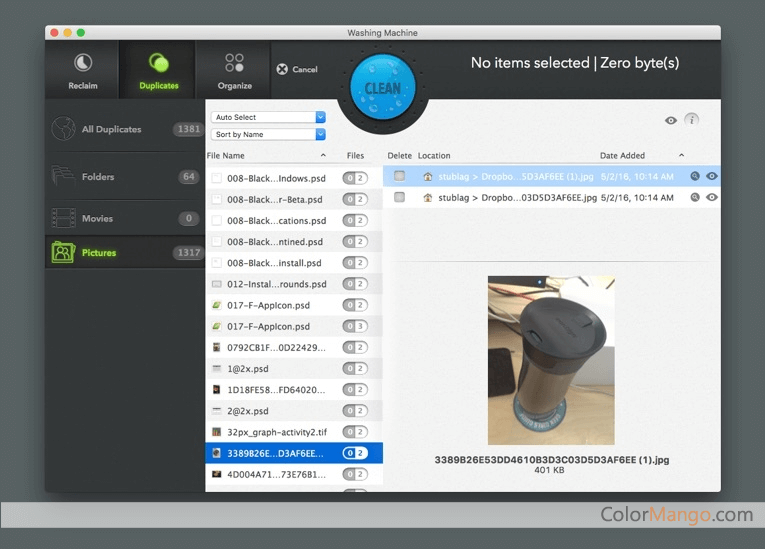Click All Duplicates count badge 1381
Screen dimensions: 765x549
188,129
